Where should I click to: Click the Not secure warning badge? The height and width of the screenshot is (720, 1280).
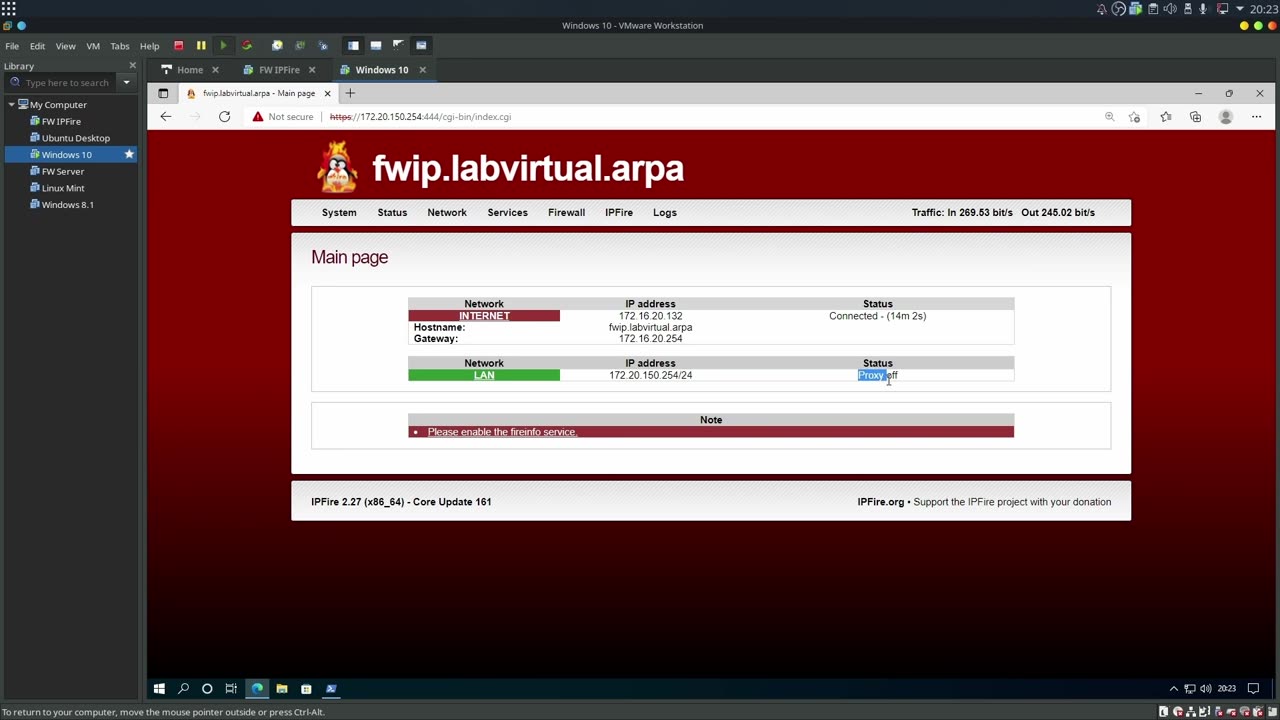click(x=283, y=117)
